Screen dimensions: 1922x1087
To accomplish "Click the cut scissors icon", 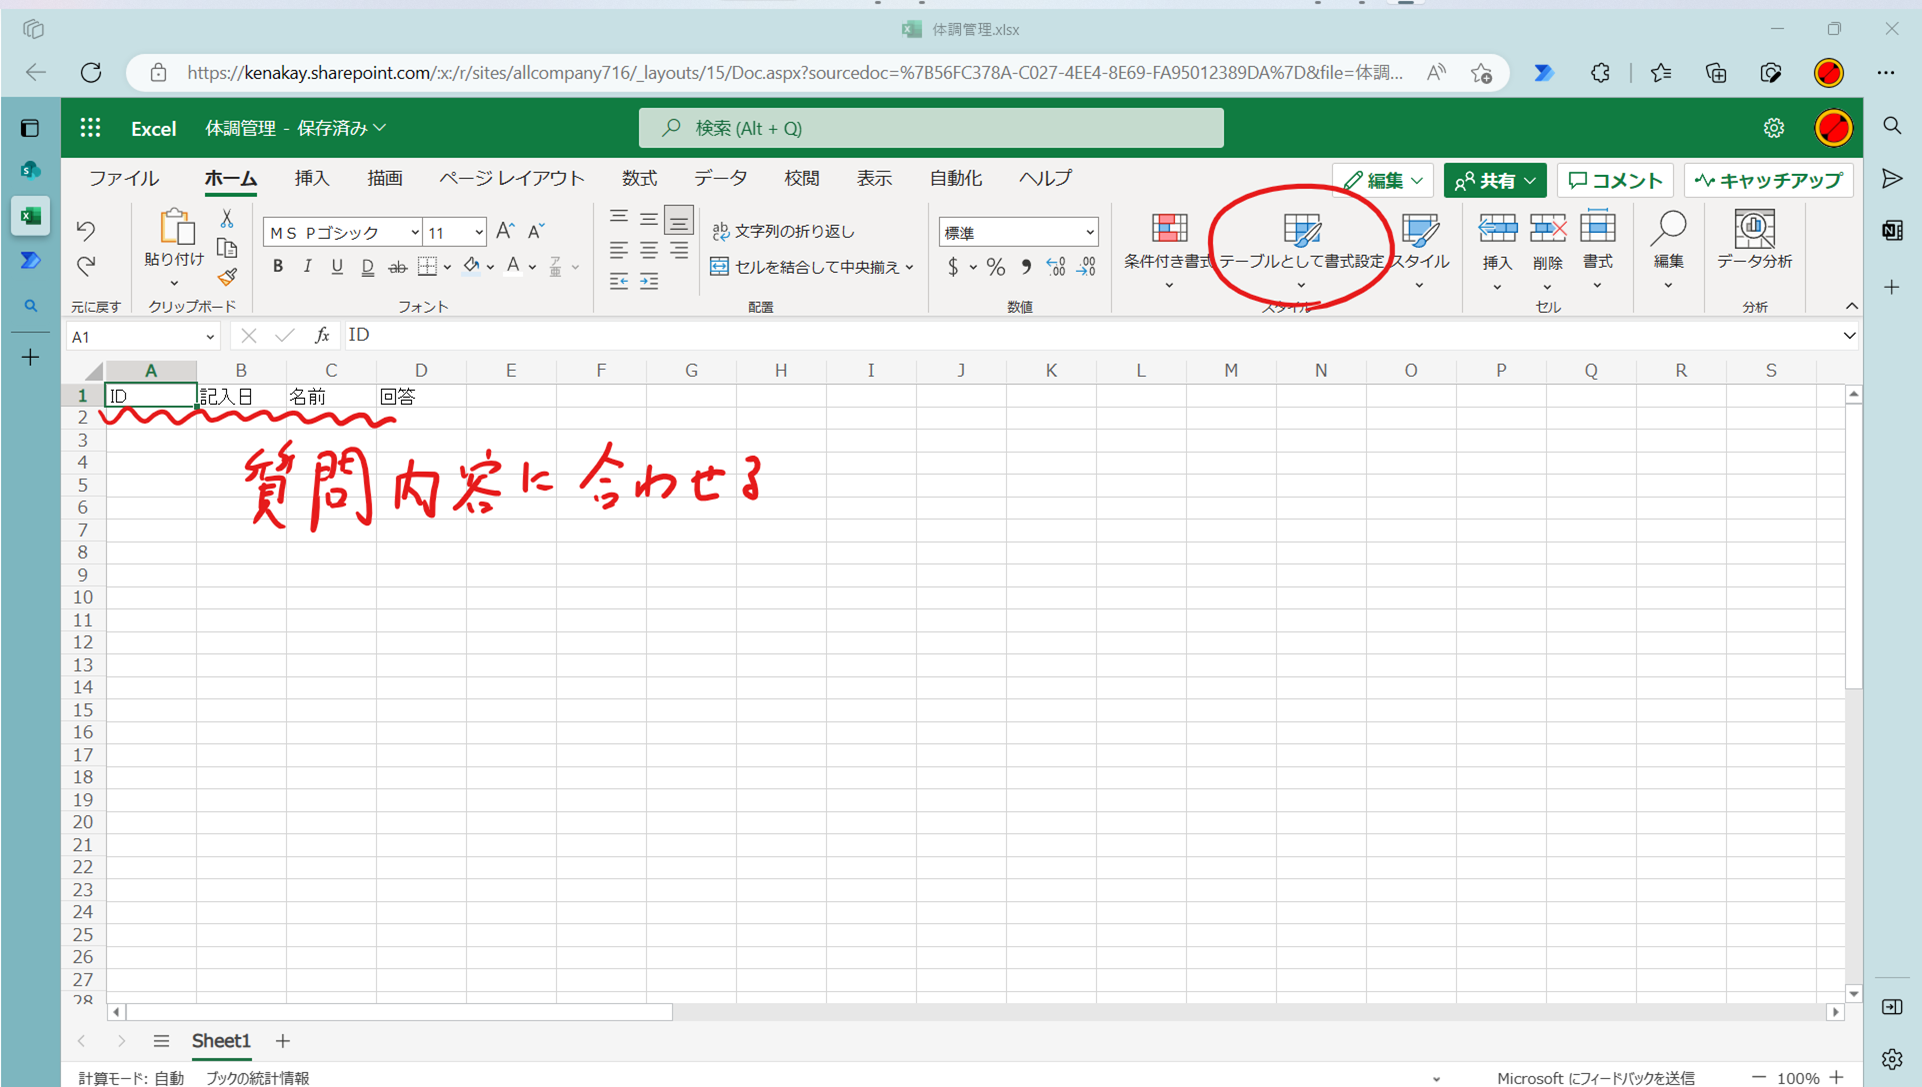I will [227, 218].
